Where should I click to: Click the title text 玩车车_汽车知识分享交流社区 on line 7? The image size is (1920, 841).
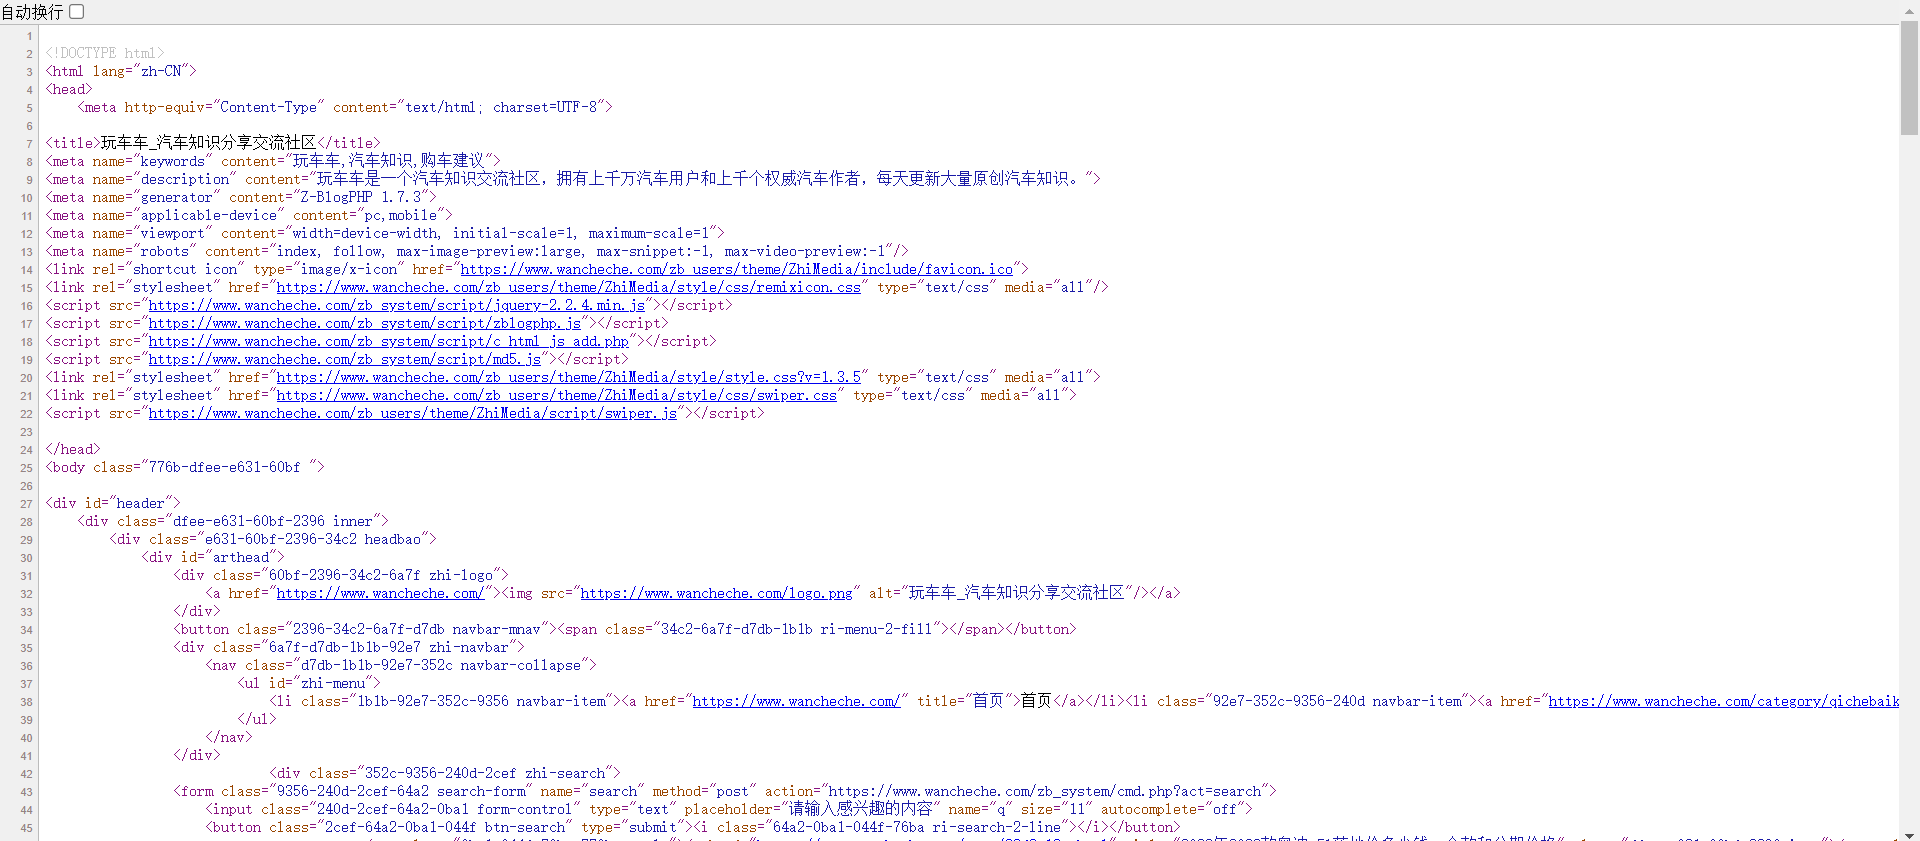coord(209,143)
